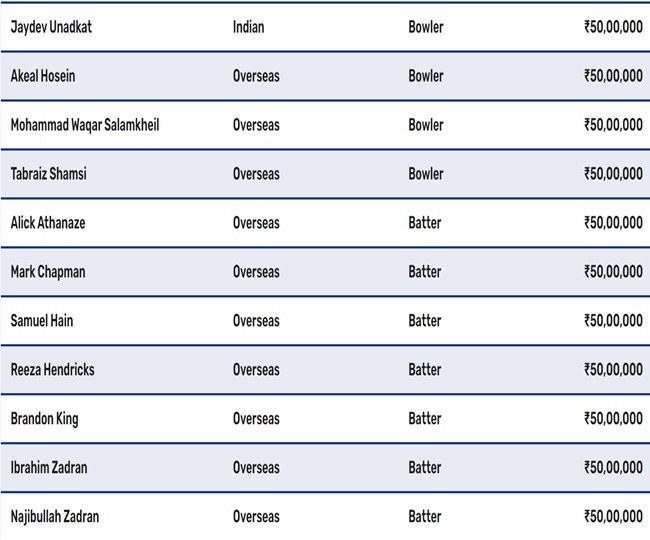
Task: Select the Ibrahim Zadran name cell
Action: [50, 468]
